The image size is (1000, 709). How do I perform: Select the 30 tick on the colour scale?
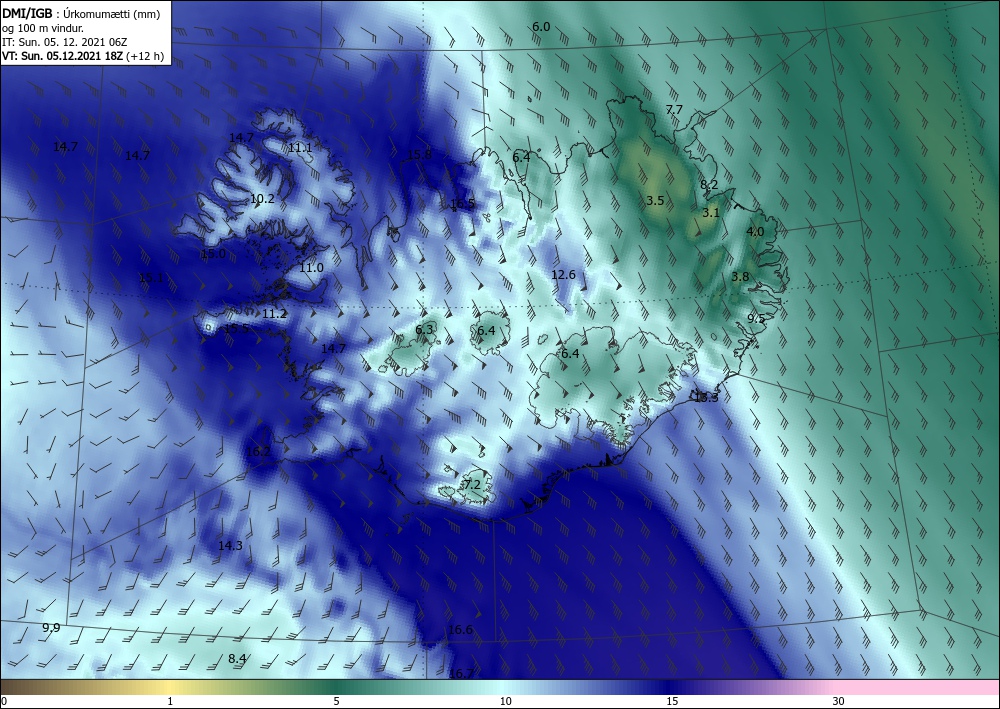[x=839, y=702]
